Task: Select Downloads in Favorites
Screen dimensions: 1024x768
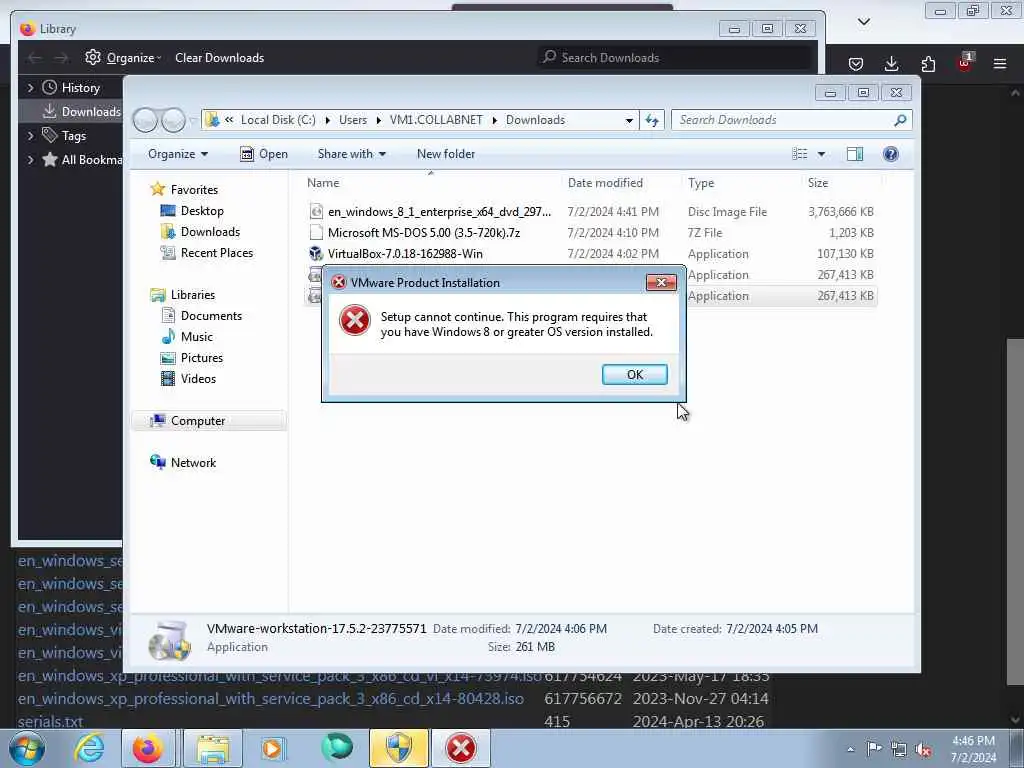Action: (x=210, y=232)
